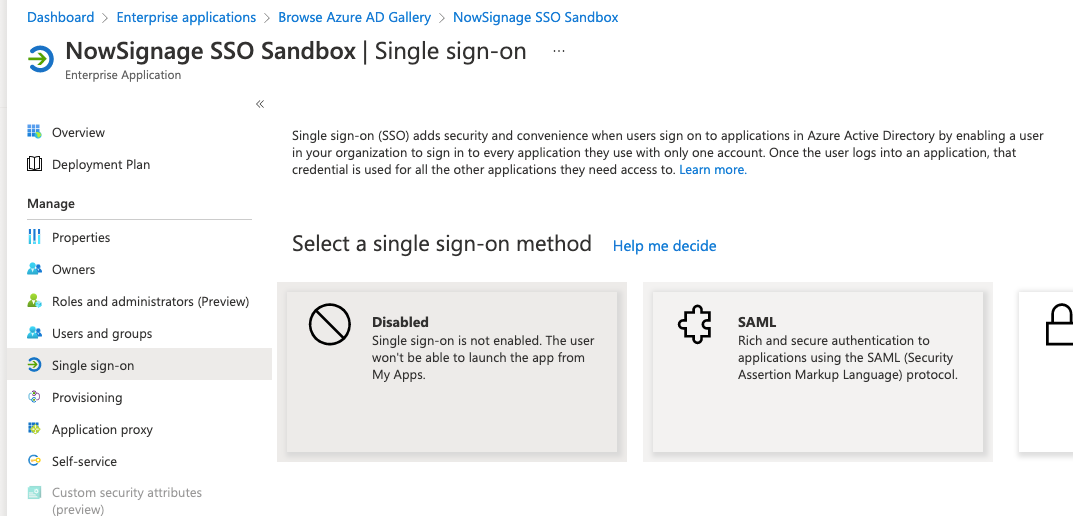Click the Self-service sidebar icon
Screen dimensions: 1073x516
click(x=34, y=461)
